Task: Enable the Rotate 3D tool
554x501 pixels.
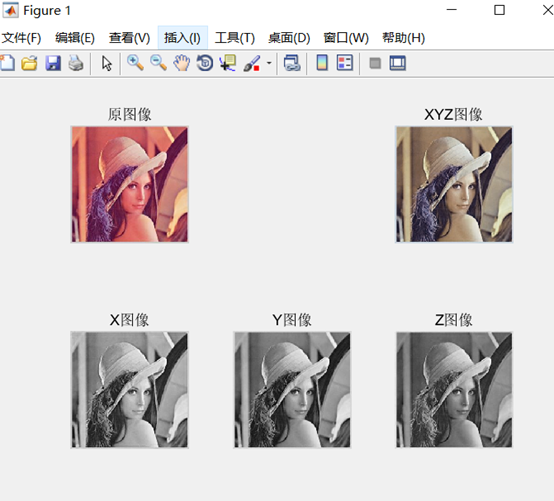Action: point(205,63)
